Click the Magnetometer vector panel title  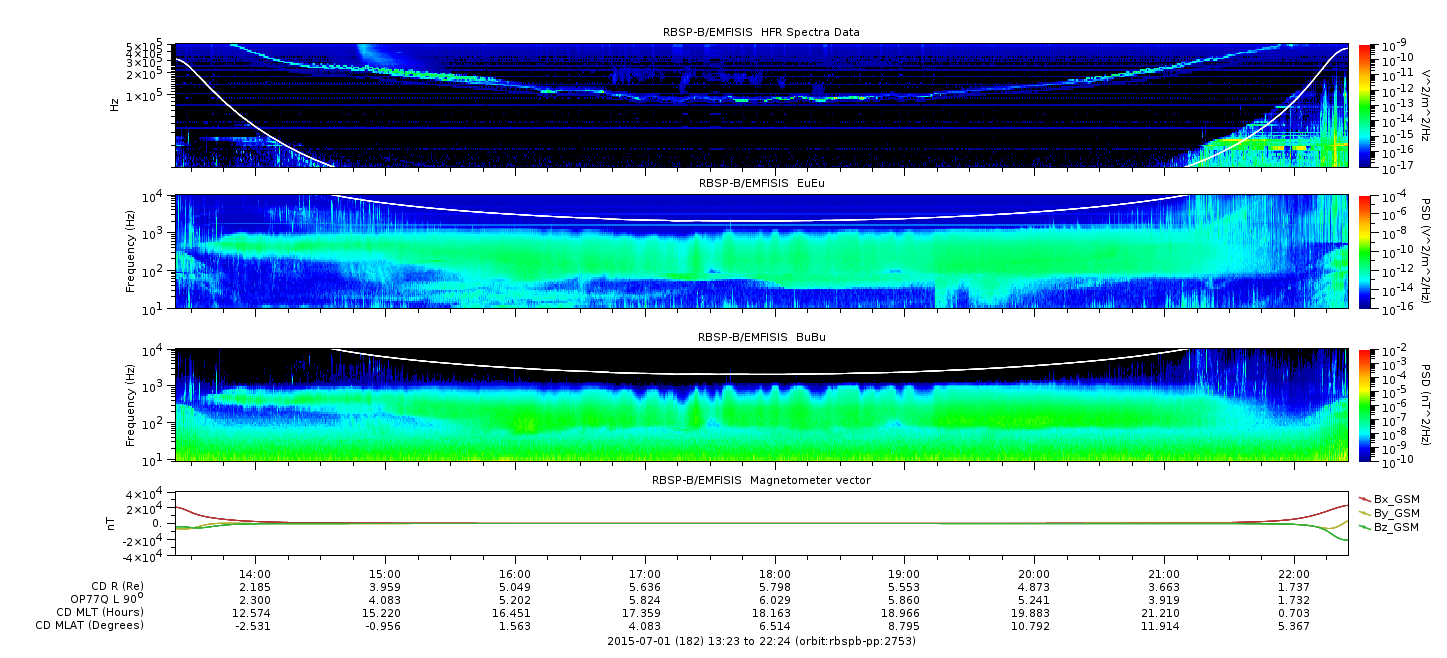click(x=760, y=480)
